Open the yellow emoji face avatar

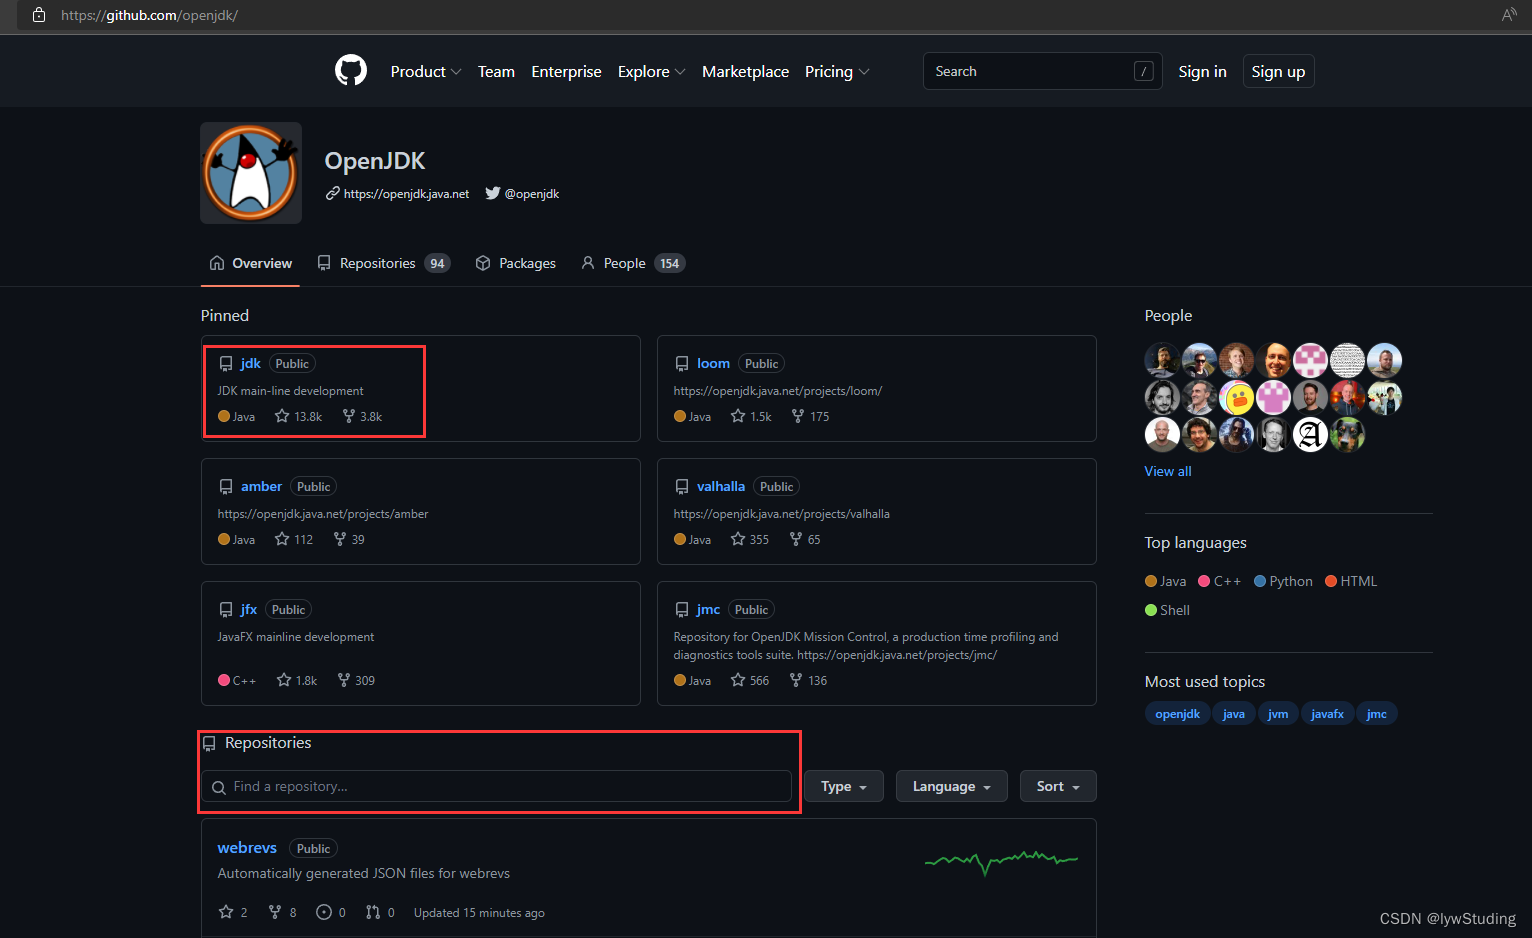pos(1236,397)
